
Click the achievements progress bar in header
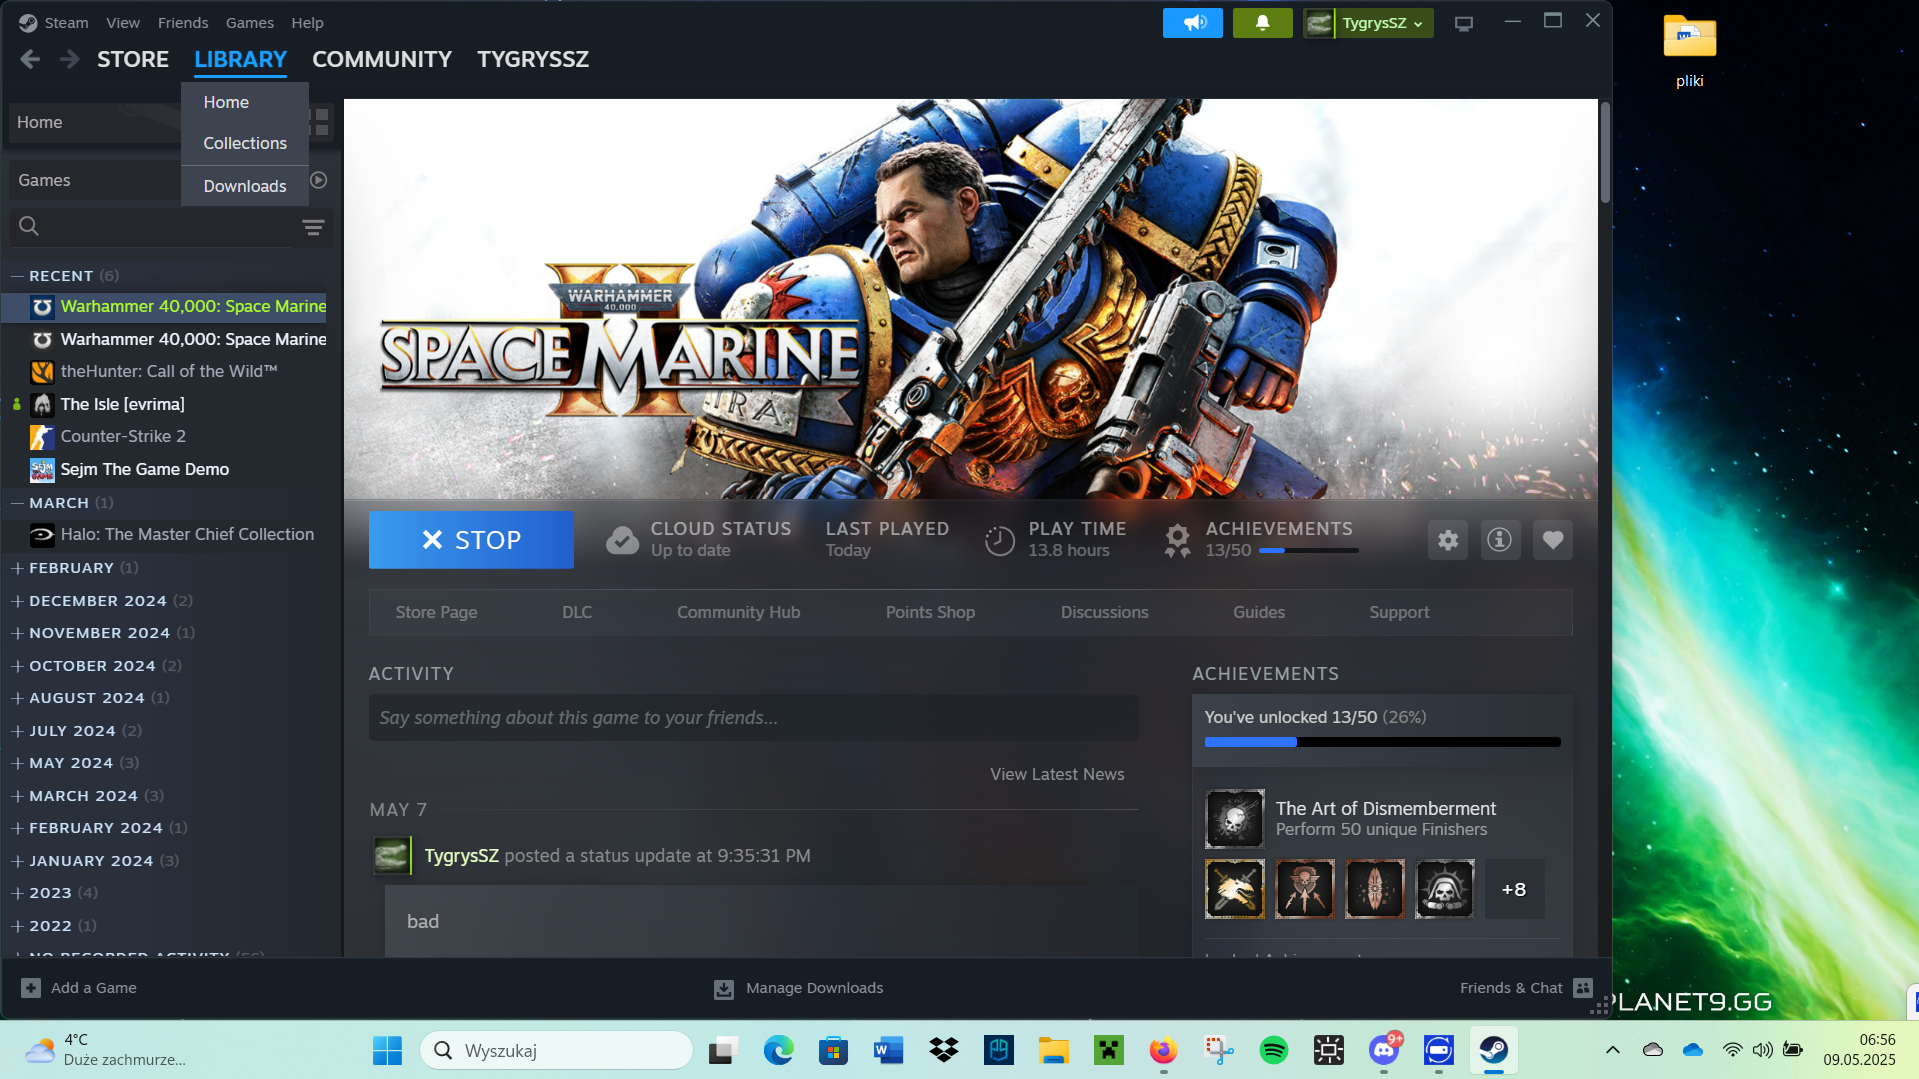point(1308,550)
